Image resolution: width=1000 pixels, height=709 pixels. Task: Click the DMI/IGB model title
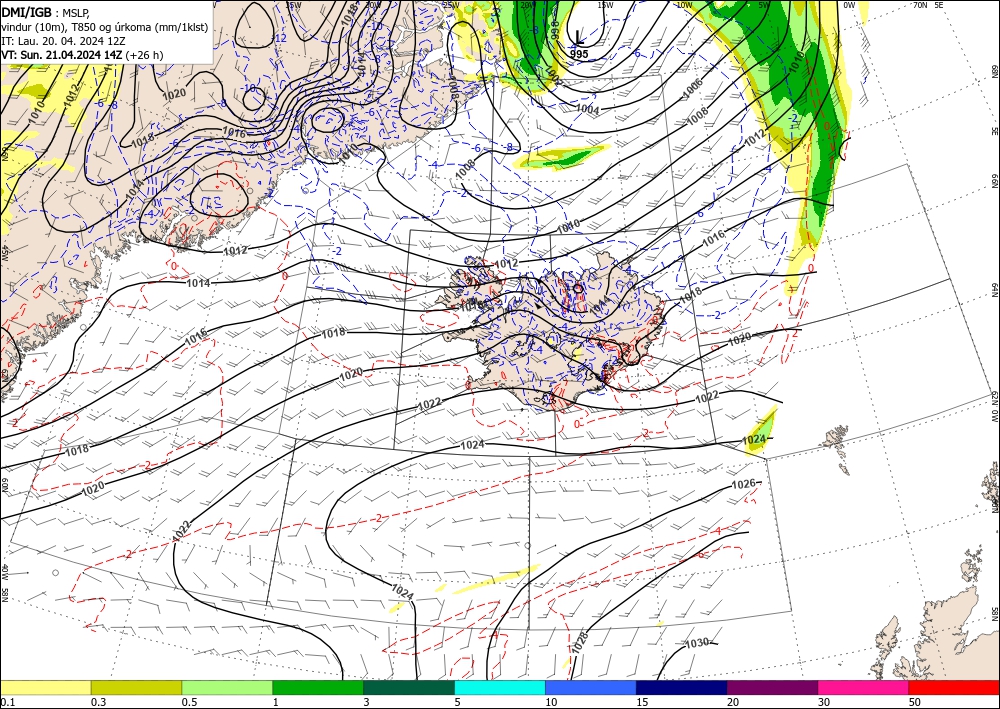(x=26, y=12)
